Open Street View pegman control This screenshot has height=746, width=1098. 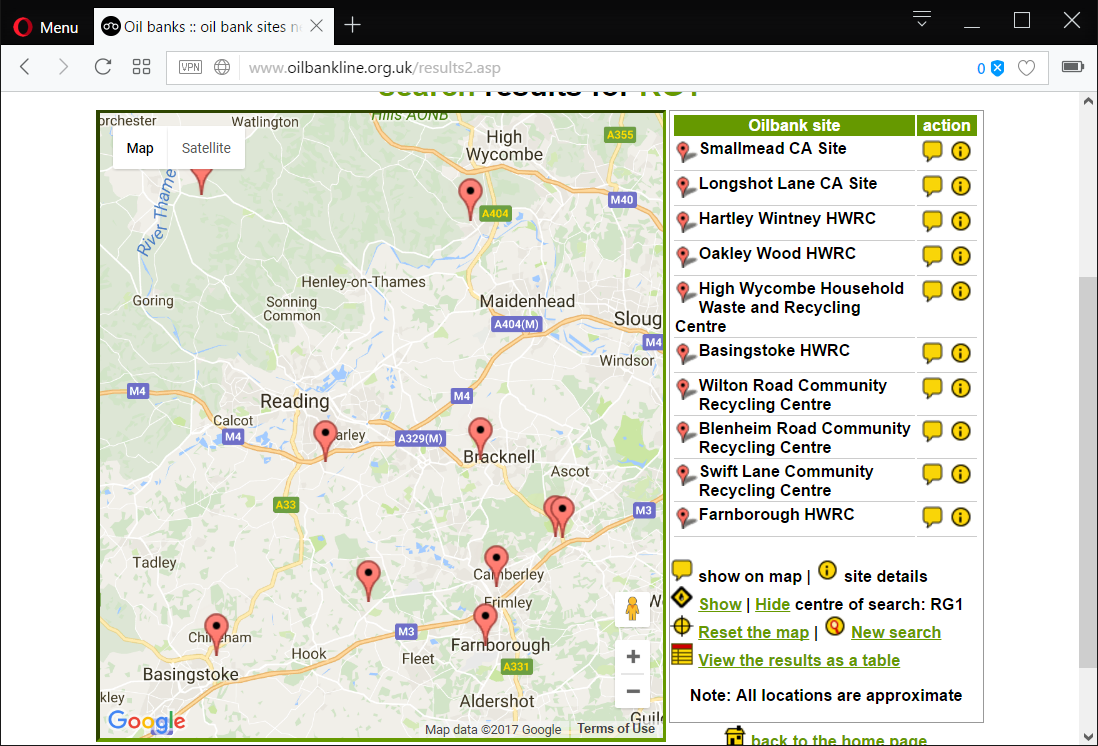pyautogui.click(x=632, y=609)
